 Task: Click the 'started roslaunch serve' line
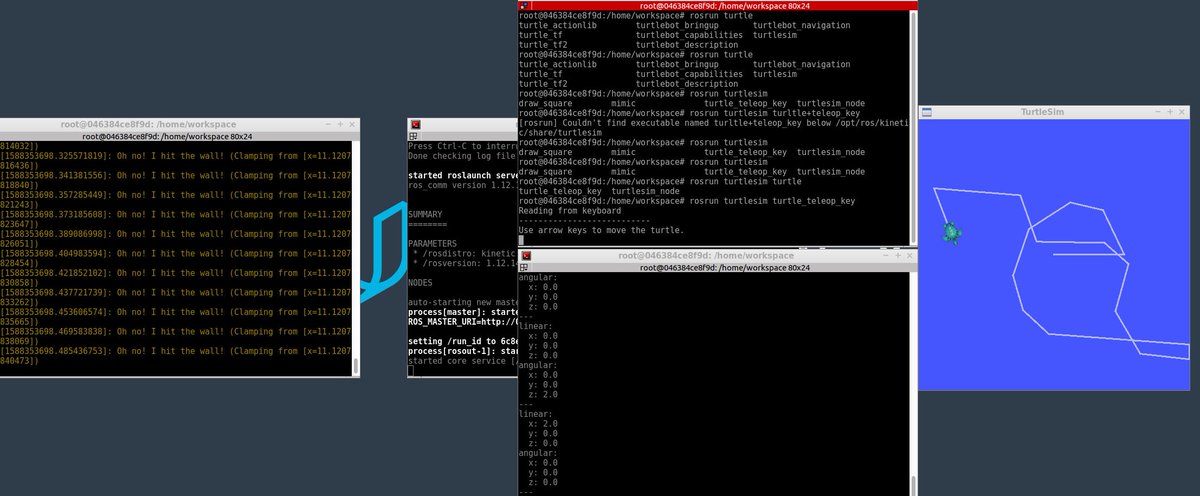(x=462, y=175)
